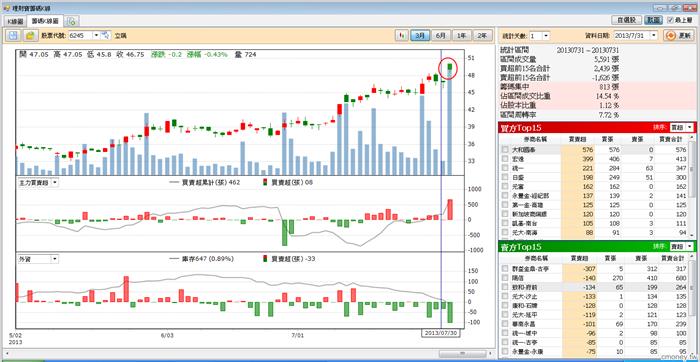Click the 區間周轉率 value 7.72 %

[x=609, y=115]
